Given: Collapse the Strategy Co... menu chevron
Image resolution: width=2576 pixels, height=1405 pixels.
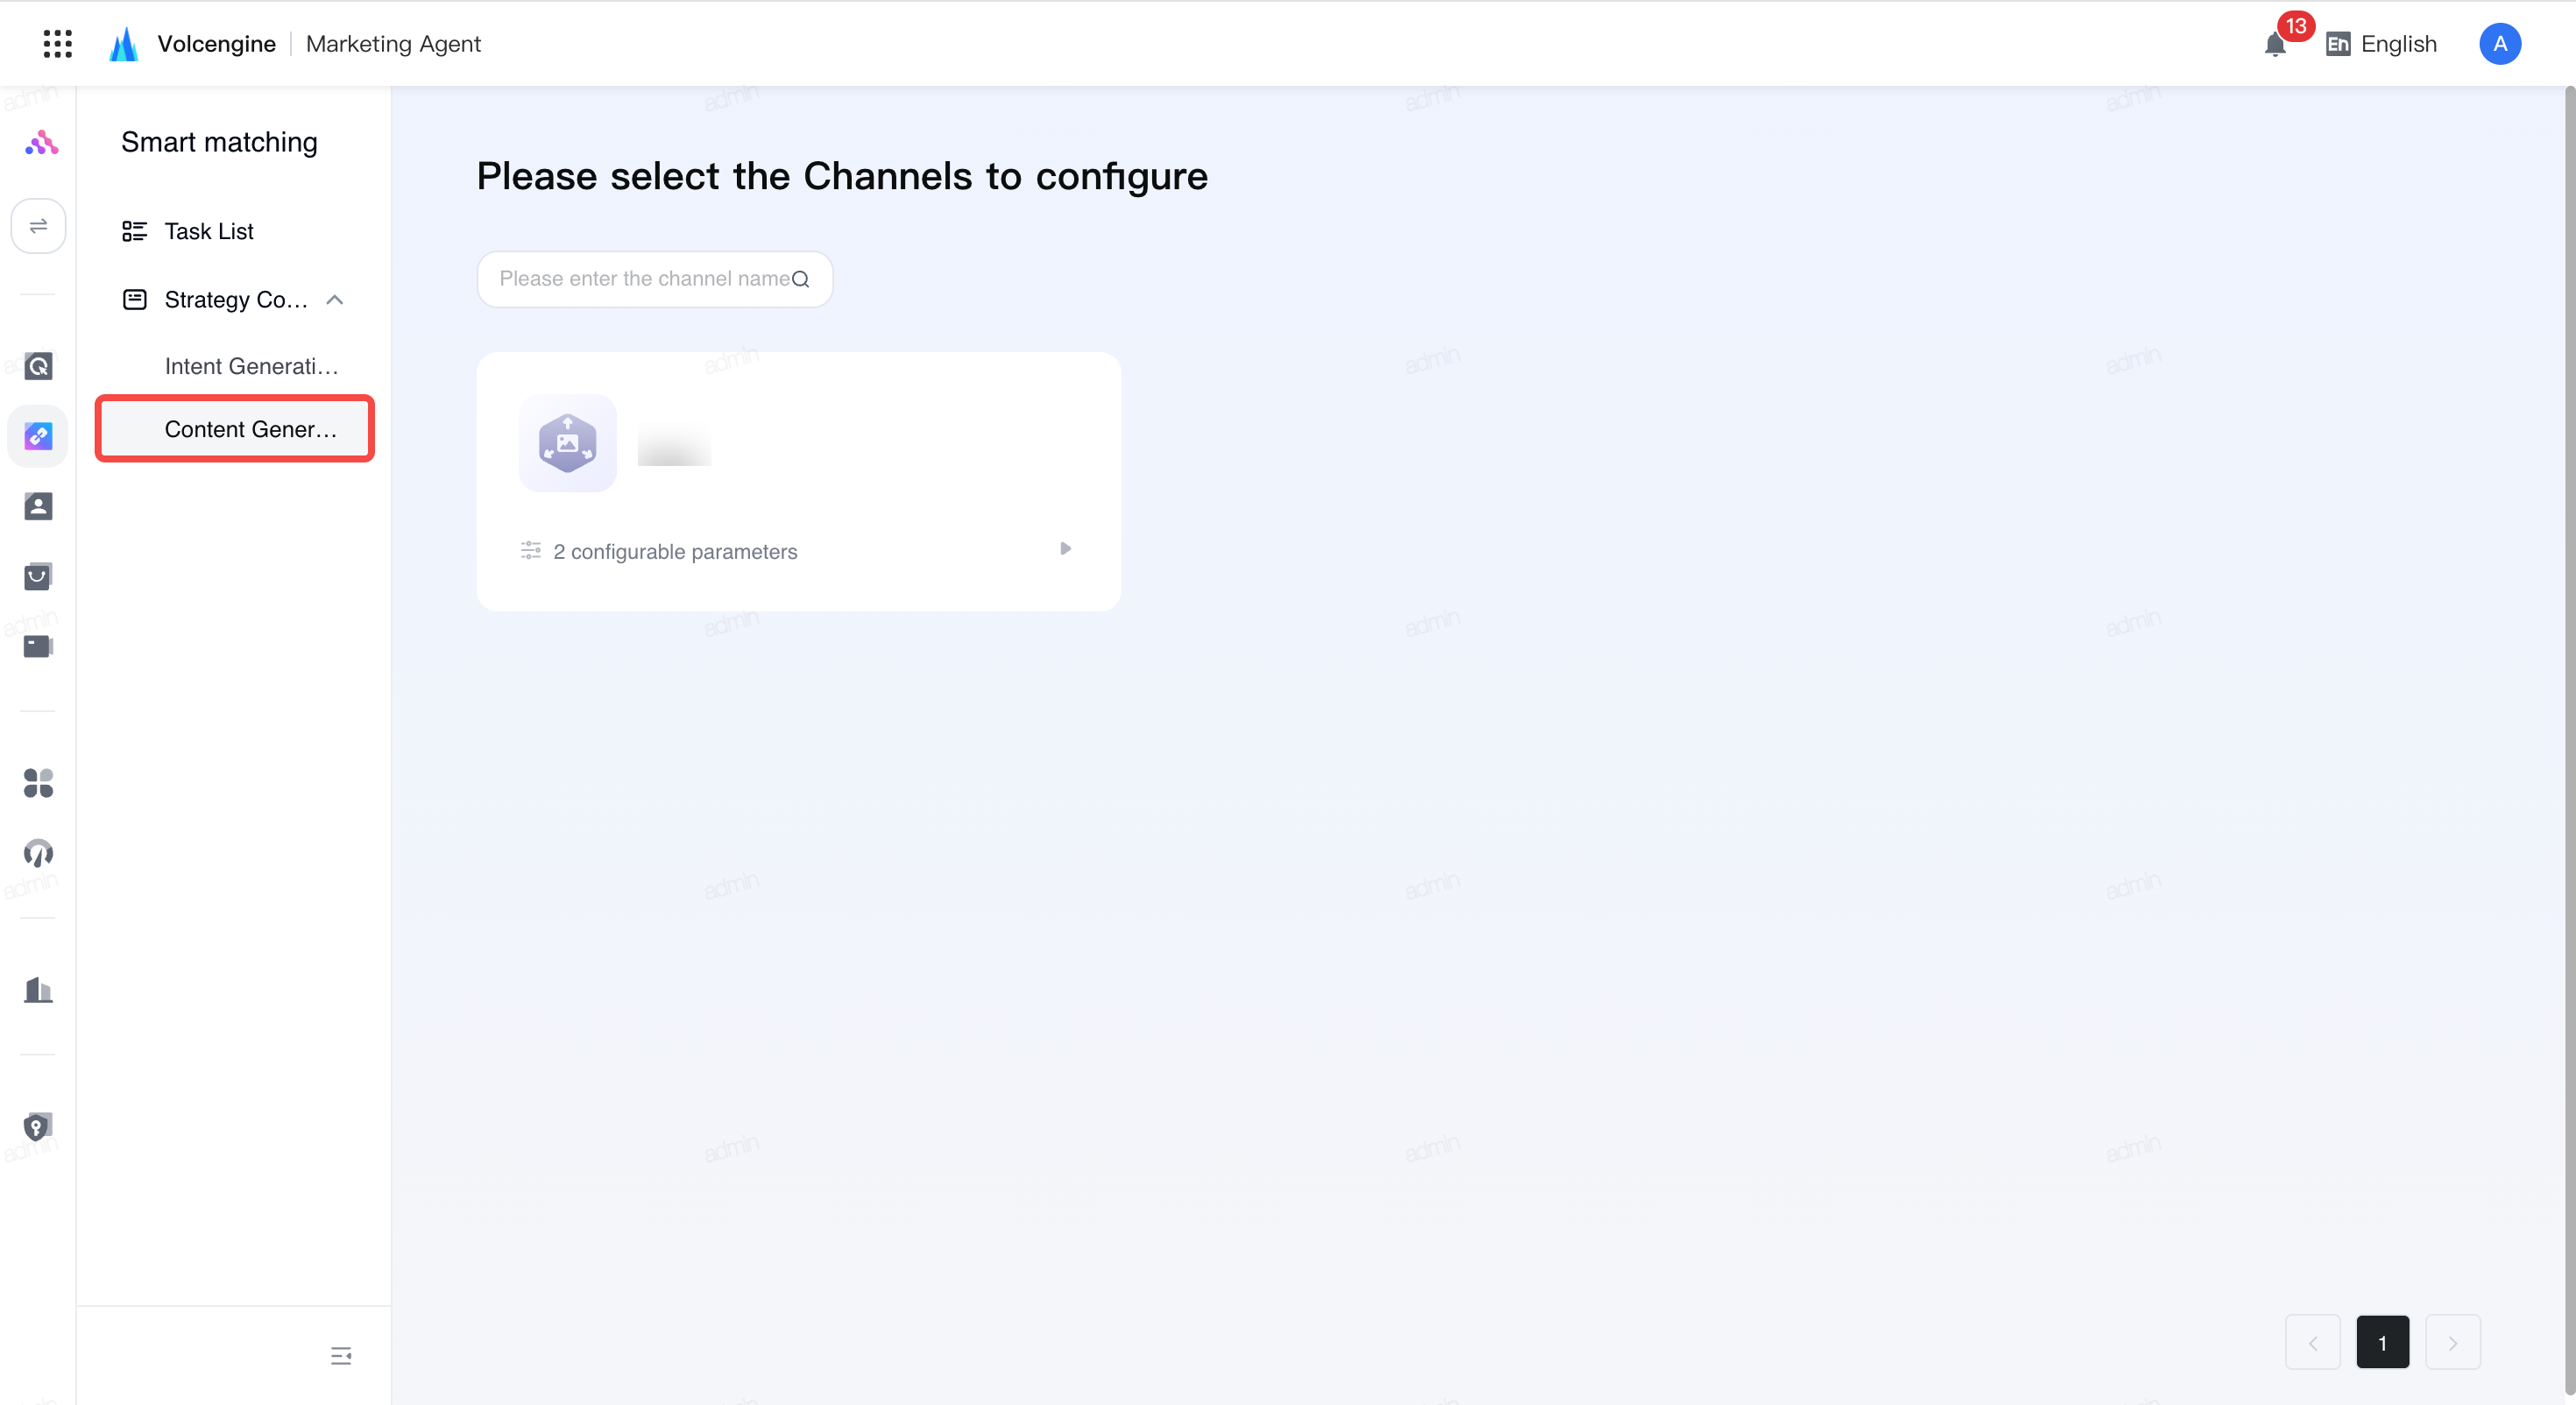Looking at the screenshot, I should (x=335, y=300).
